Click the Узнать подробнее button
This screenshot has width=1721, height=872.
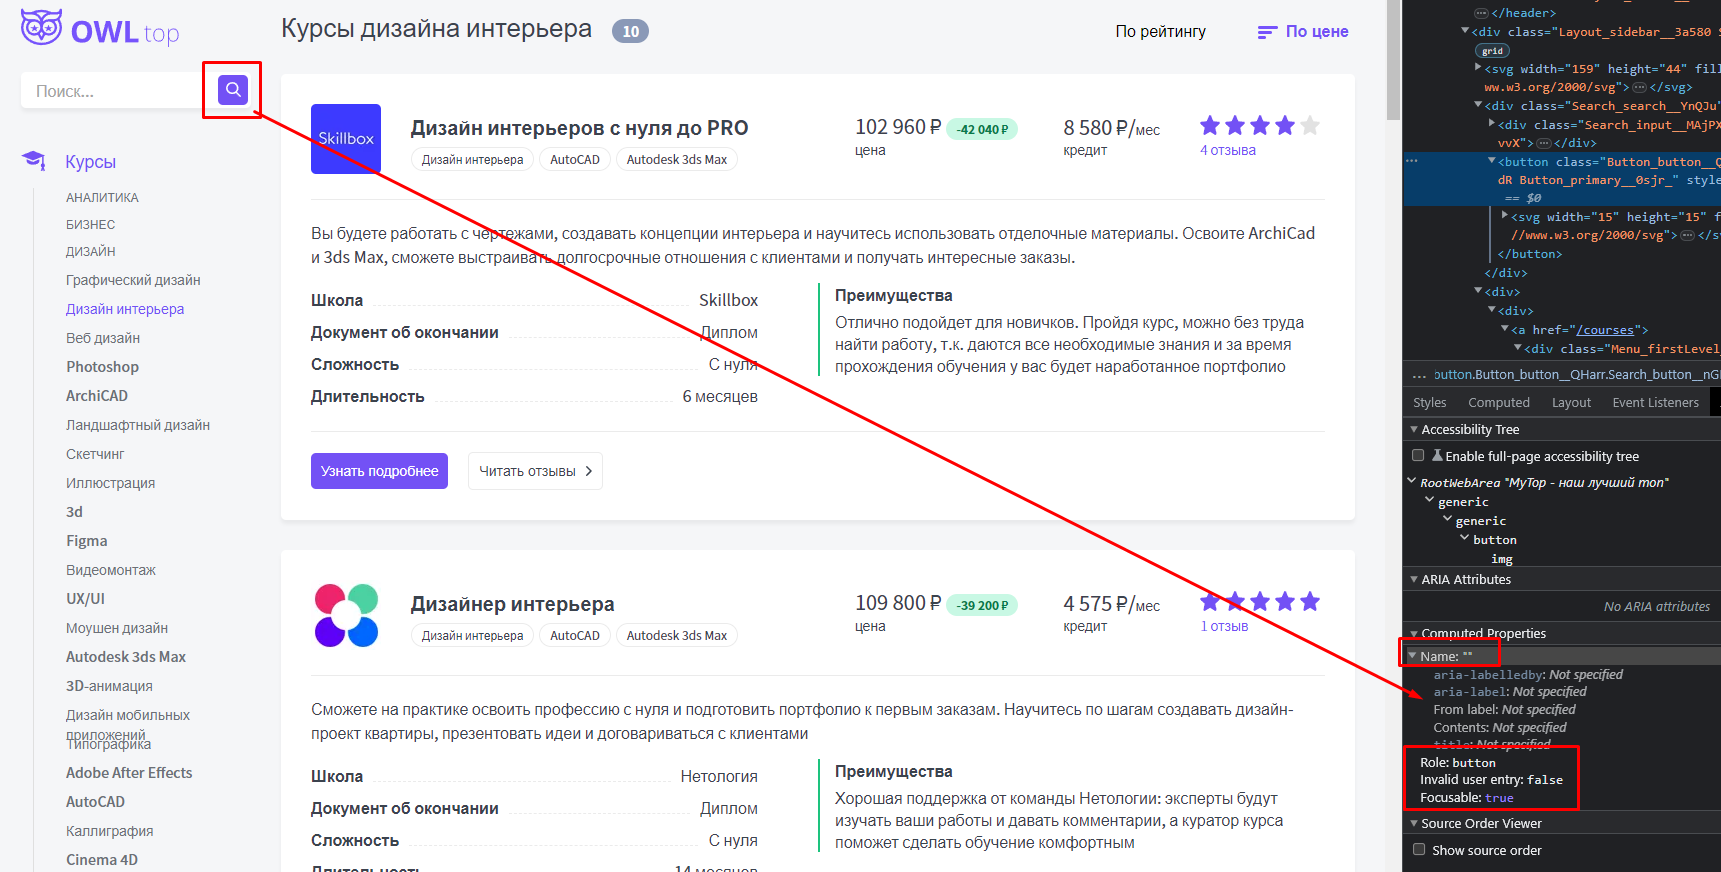tap(379, 471)
